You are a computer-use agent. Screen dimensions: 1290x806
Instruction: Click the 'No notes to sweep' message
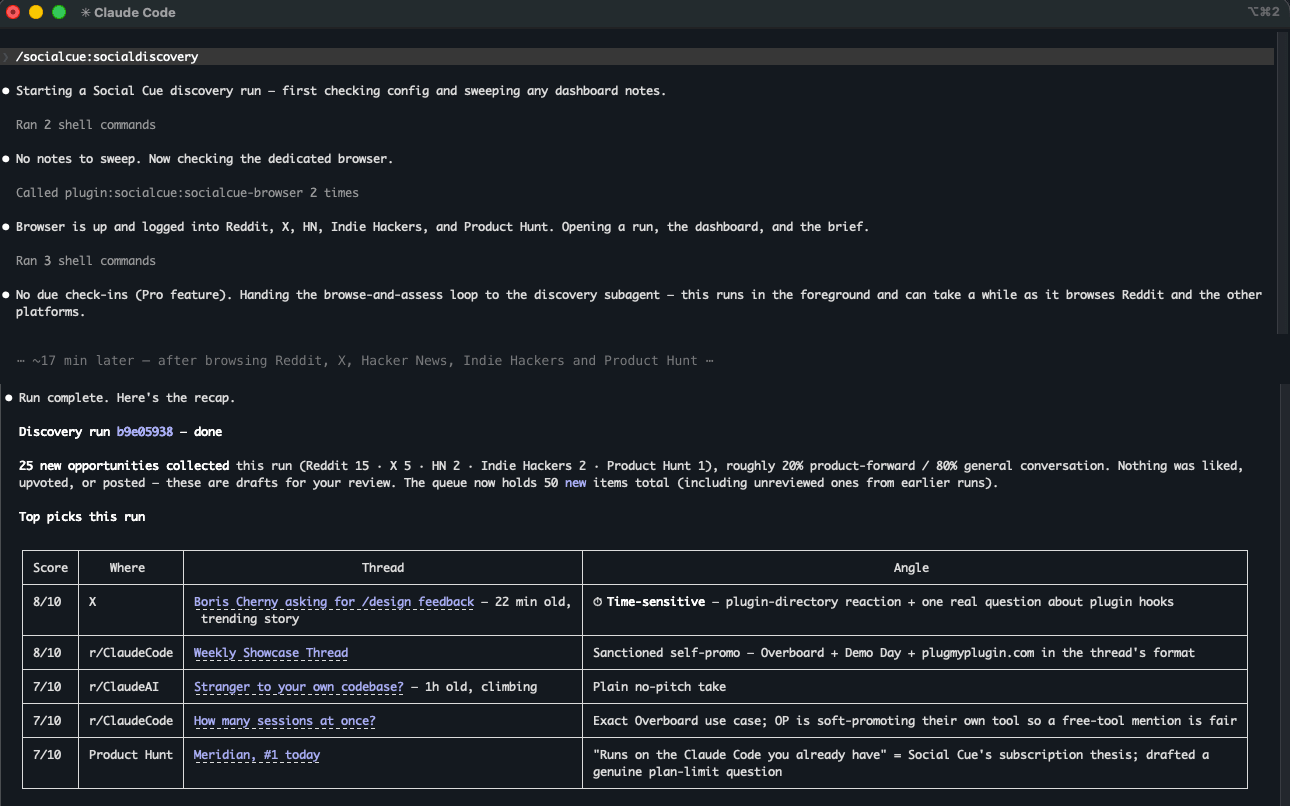tap(205, 159)
